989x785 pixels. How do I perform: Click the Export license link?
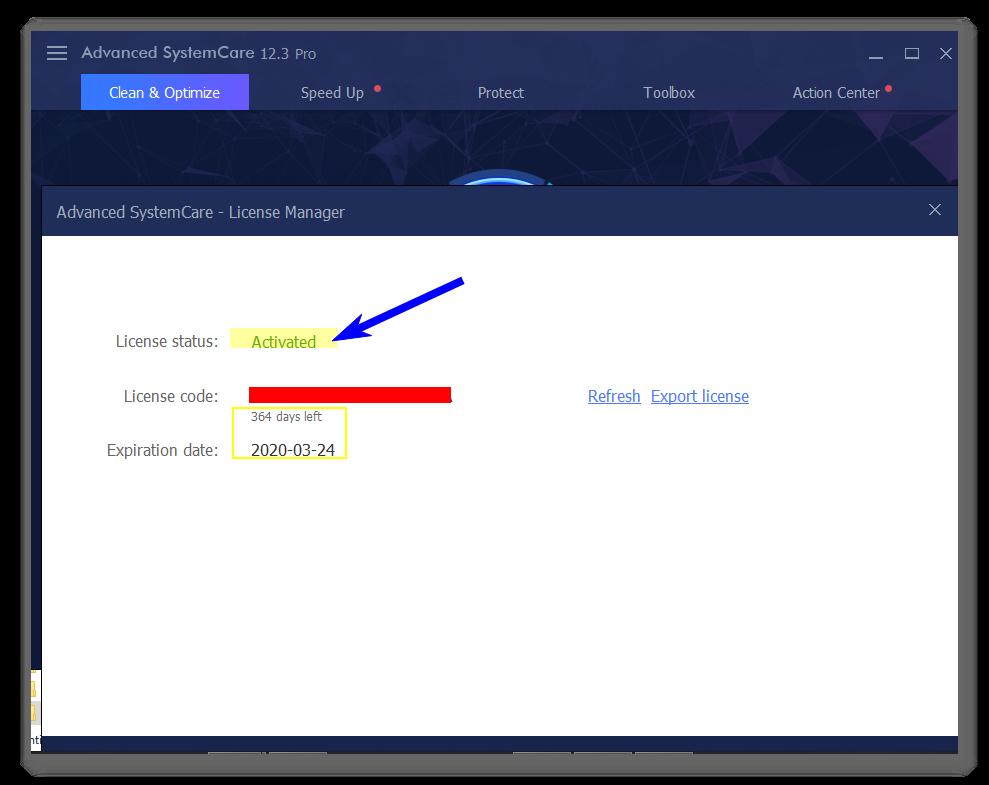click(699, 396)
